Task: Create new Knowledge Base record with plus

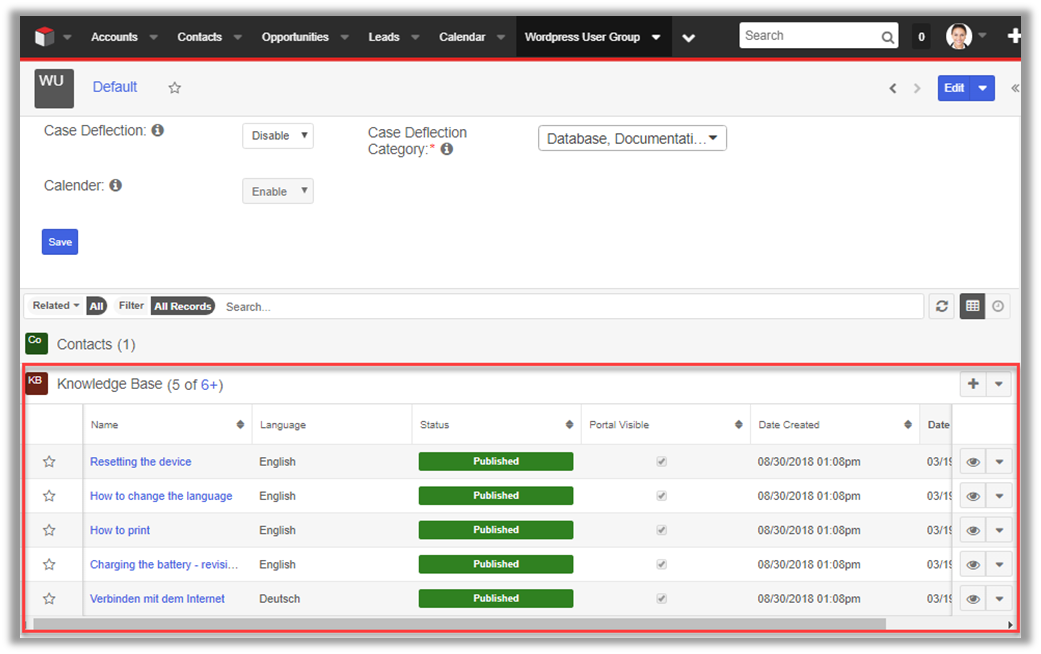Action: pos(973,384)
